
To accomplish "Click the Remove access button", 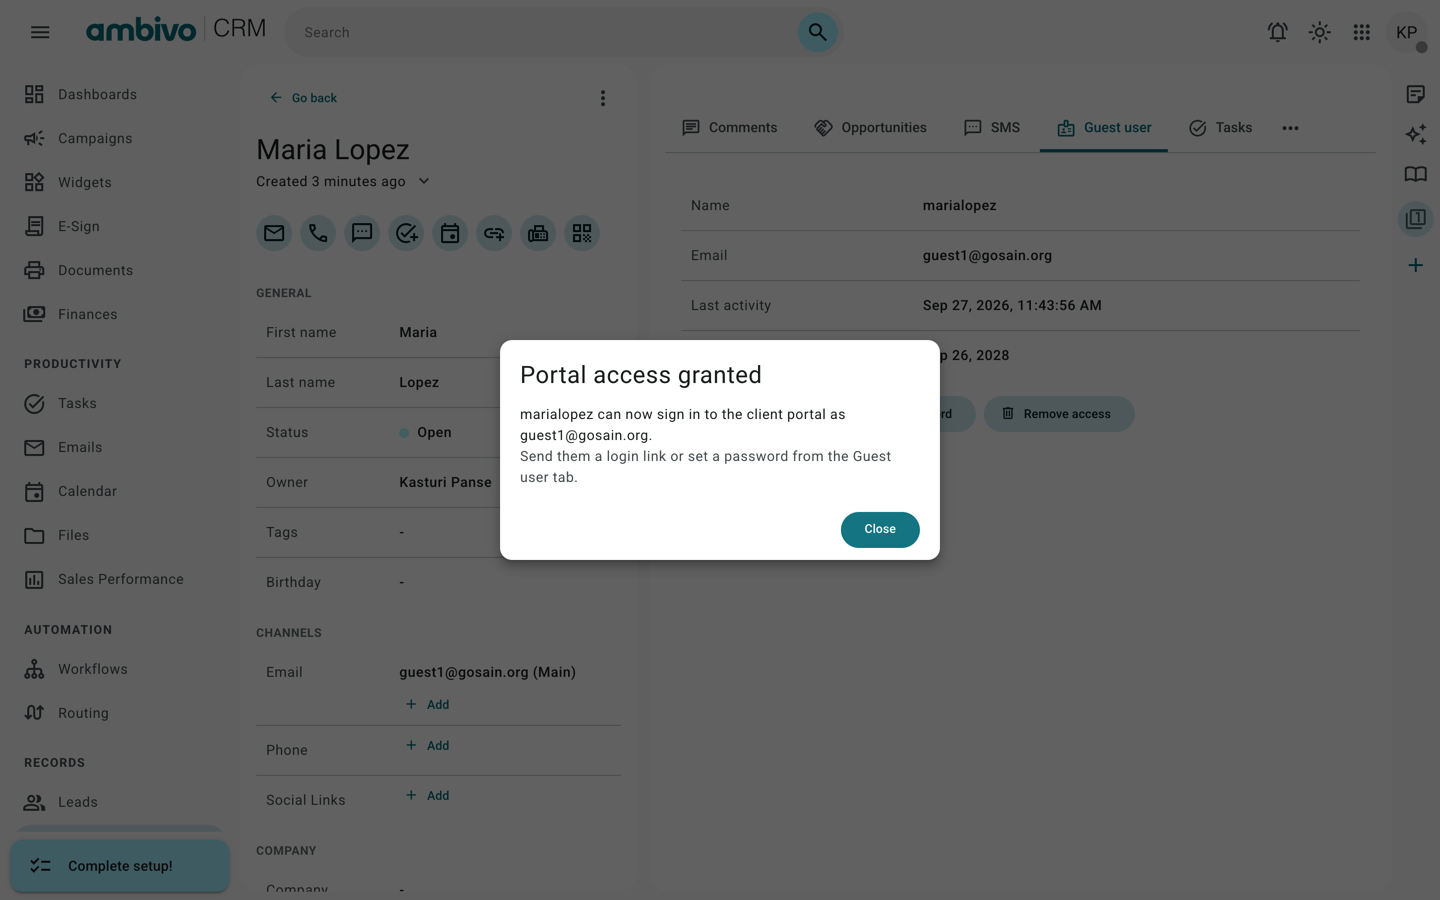I will (1059, 414).
